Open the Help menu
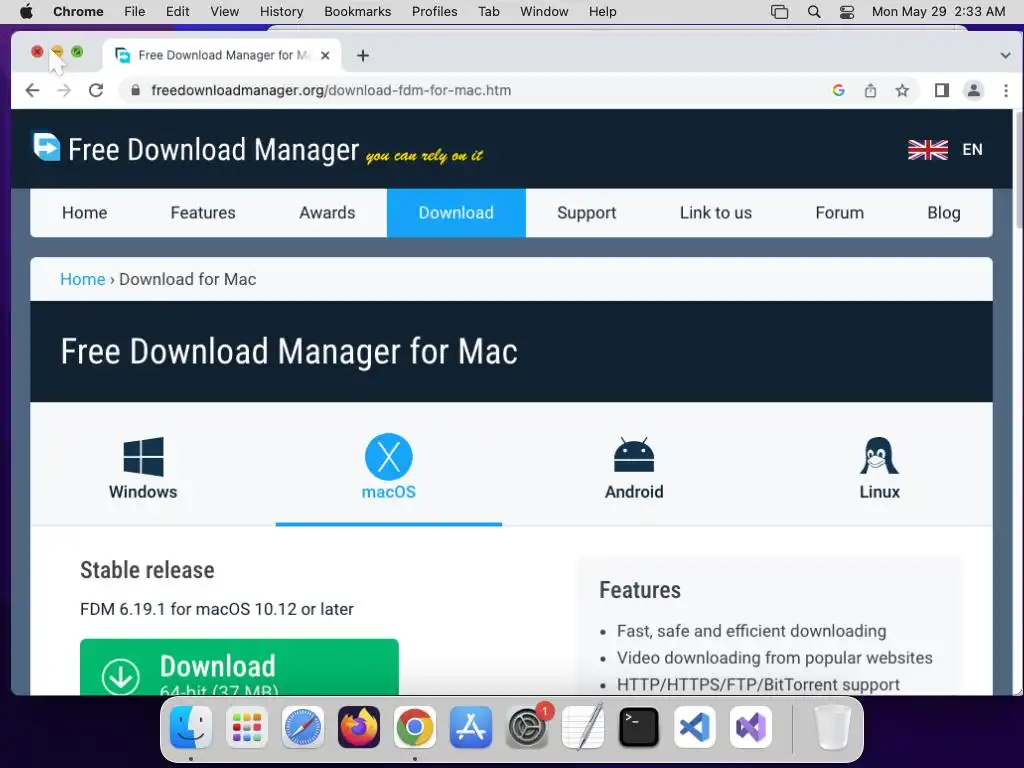The width and height of the screenshot is (1024, 768). (x=602, y=12)
